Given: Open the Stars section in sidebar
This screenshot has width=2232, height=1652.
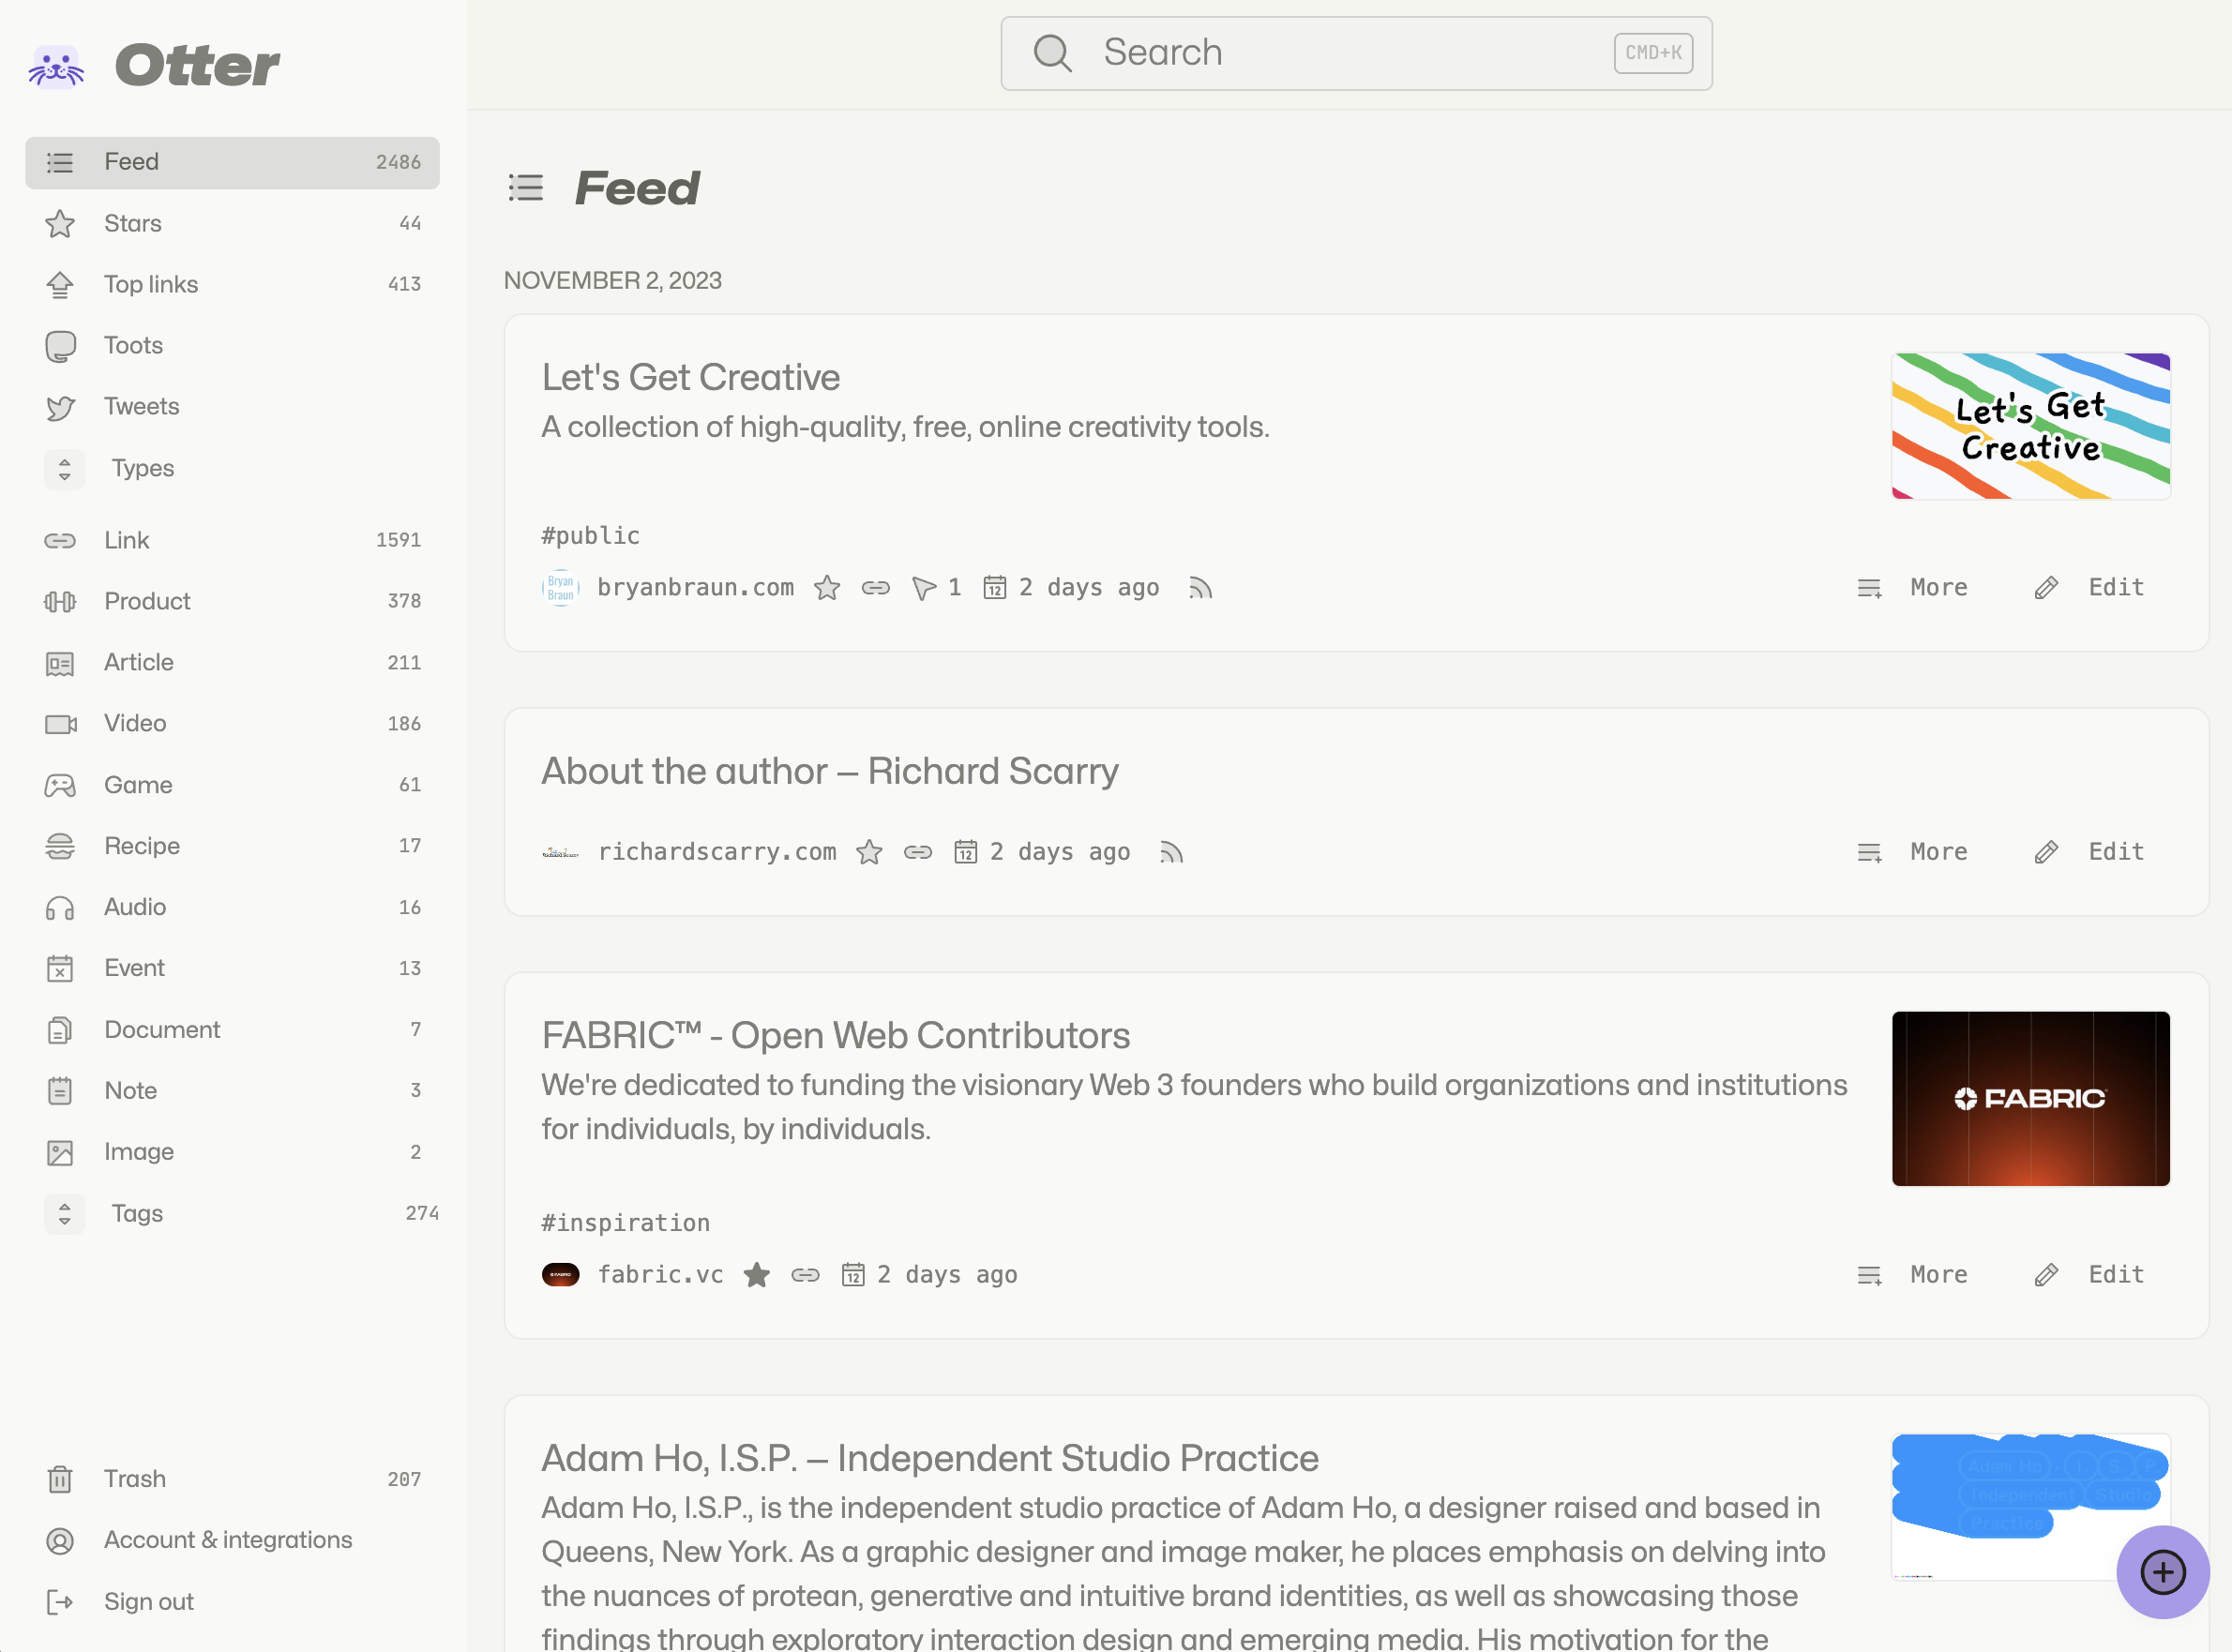Looking at the screenshot, I should [x=132, y=223].
